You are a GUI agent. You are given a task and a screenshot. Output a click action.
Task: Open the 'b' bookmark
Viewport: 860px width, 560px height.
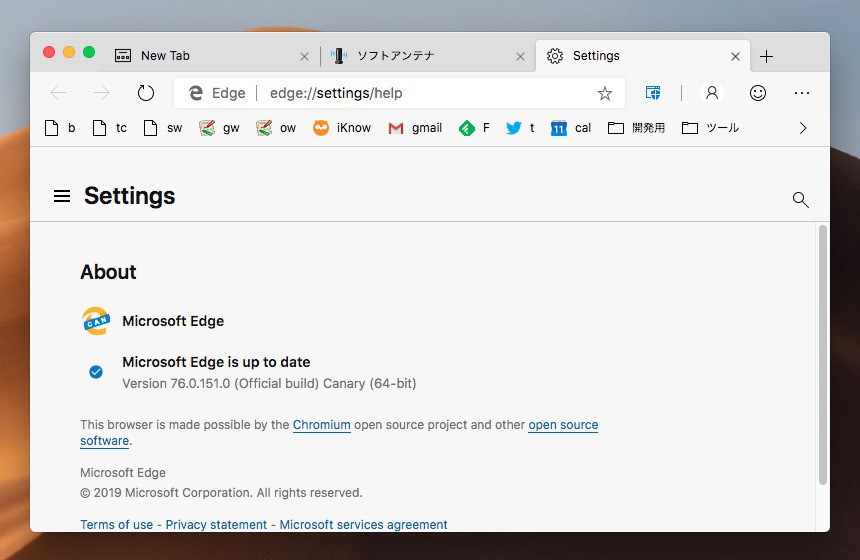pyautogui.click(x=60, y=128)
